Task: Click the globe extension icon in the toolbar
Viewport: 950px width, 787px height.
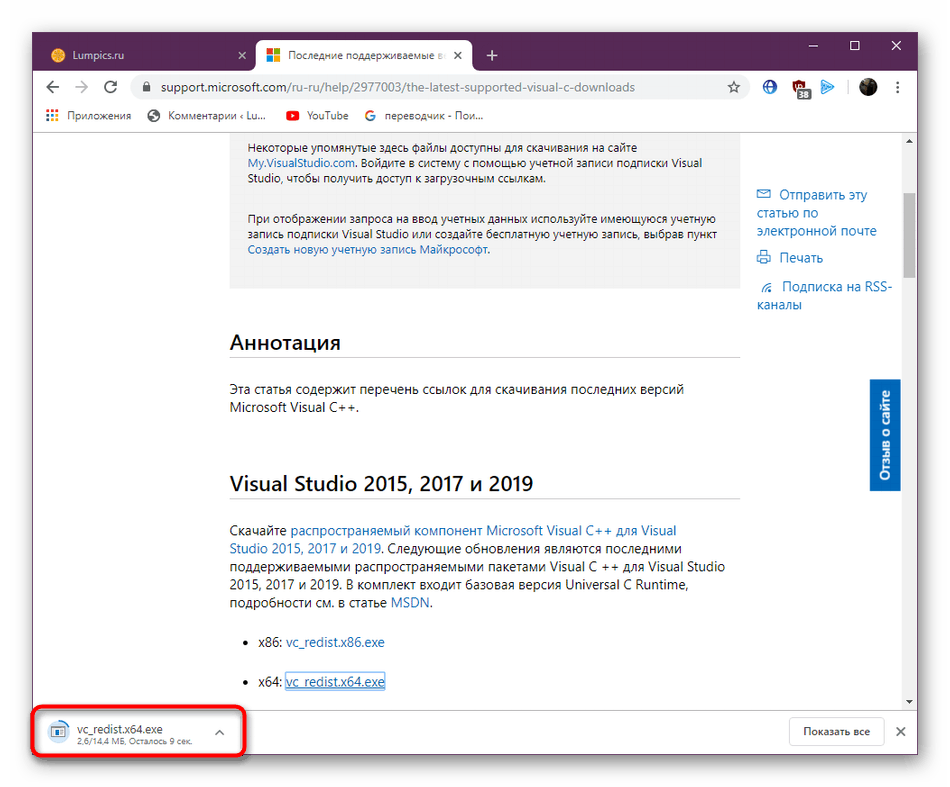Action: (x=769, y=87)
